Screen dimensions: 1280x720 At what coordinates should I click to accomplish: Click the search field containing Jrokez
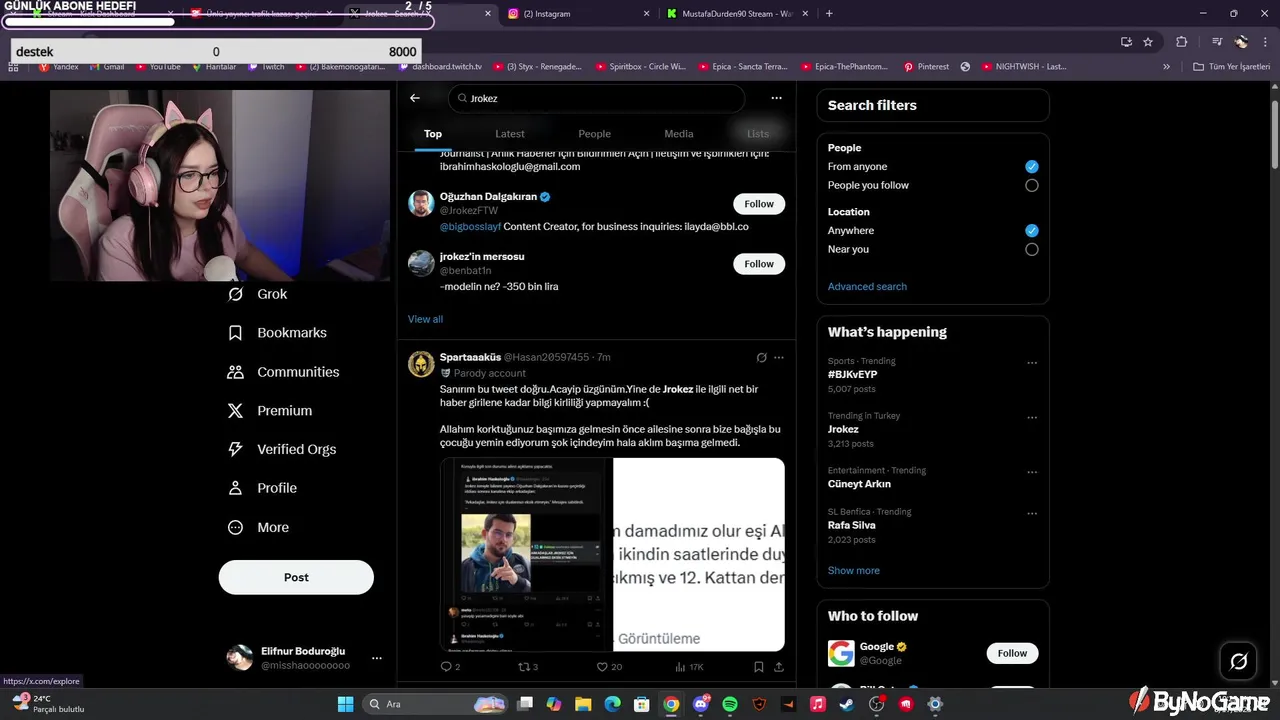[x=597, y=98]
